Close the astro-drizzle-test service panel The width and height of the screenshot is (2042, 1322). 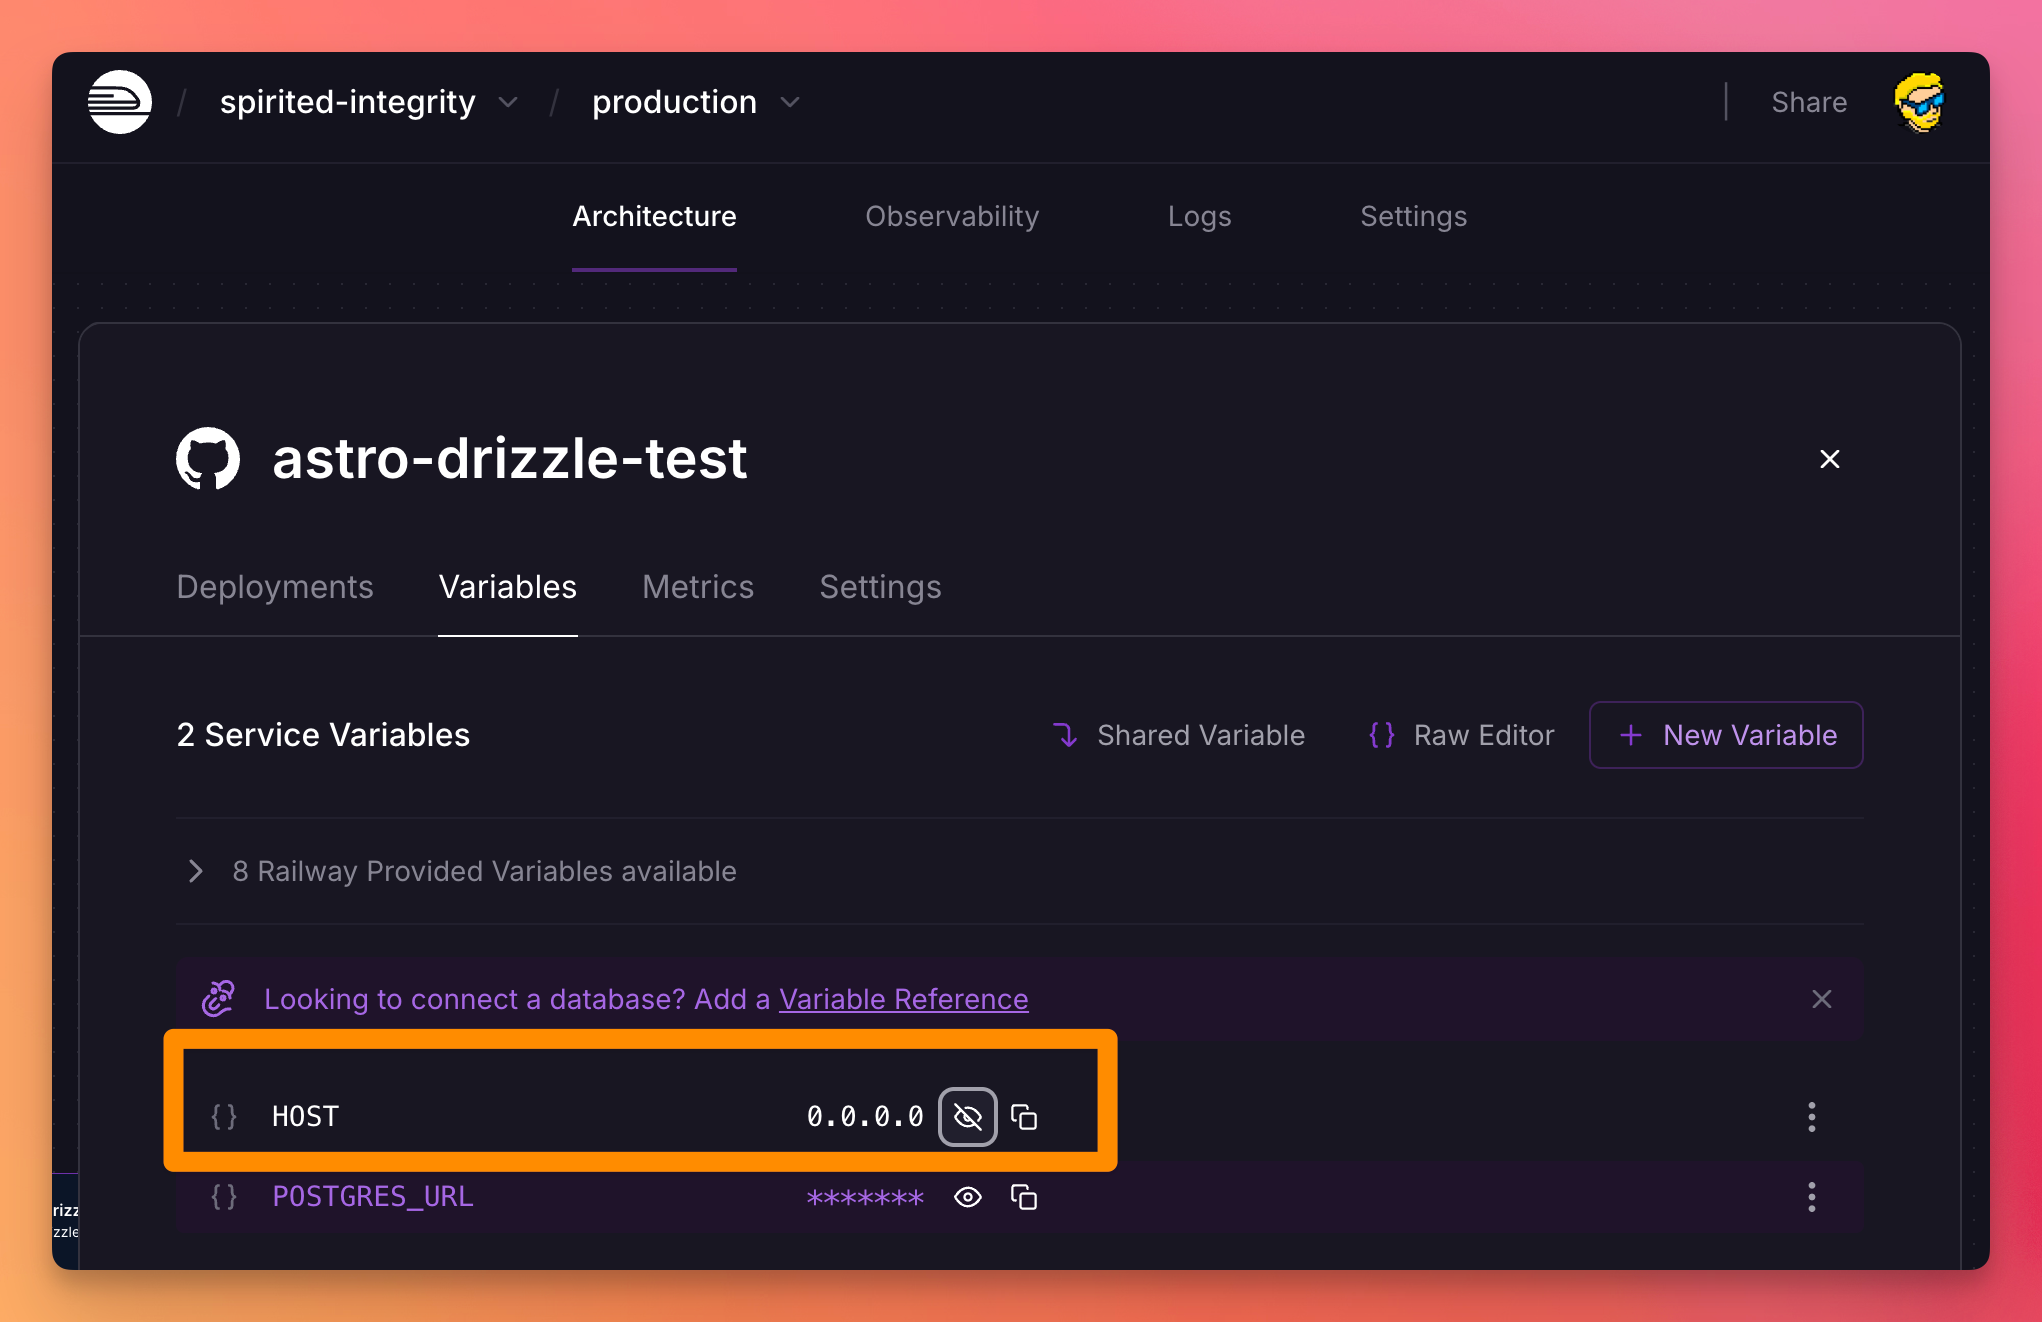pos(1829,459)
